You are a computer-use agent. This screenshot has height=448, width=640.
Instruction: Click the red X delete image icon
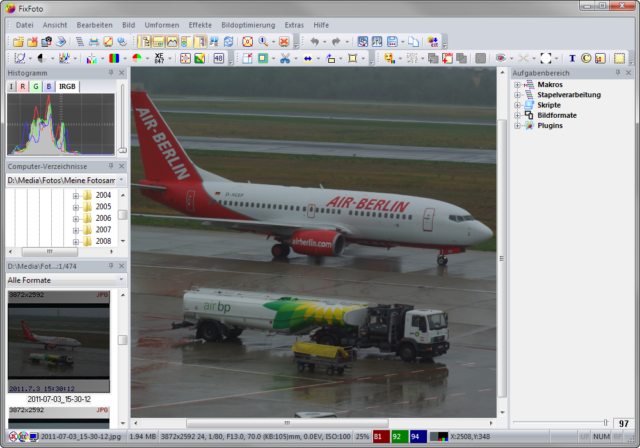(x=284, y=42)
